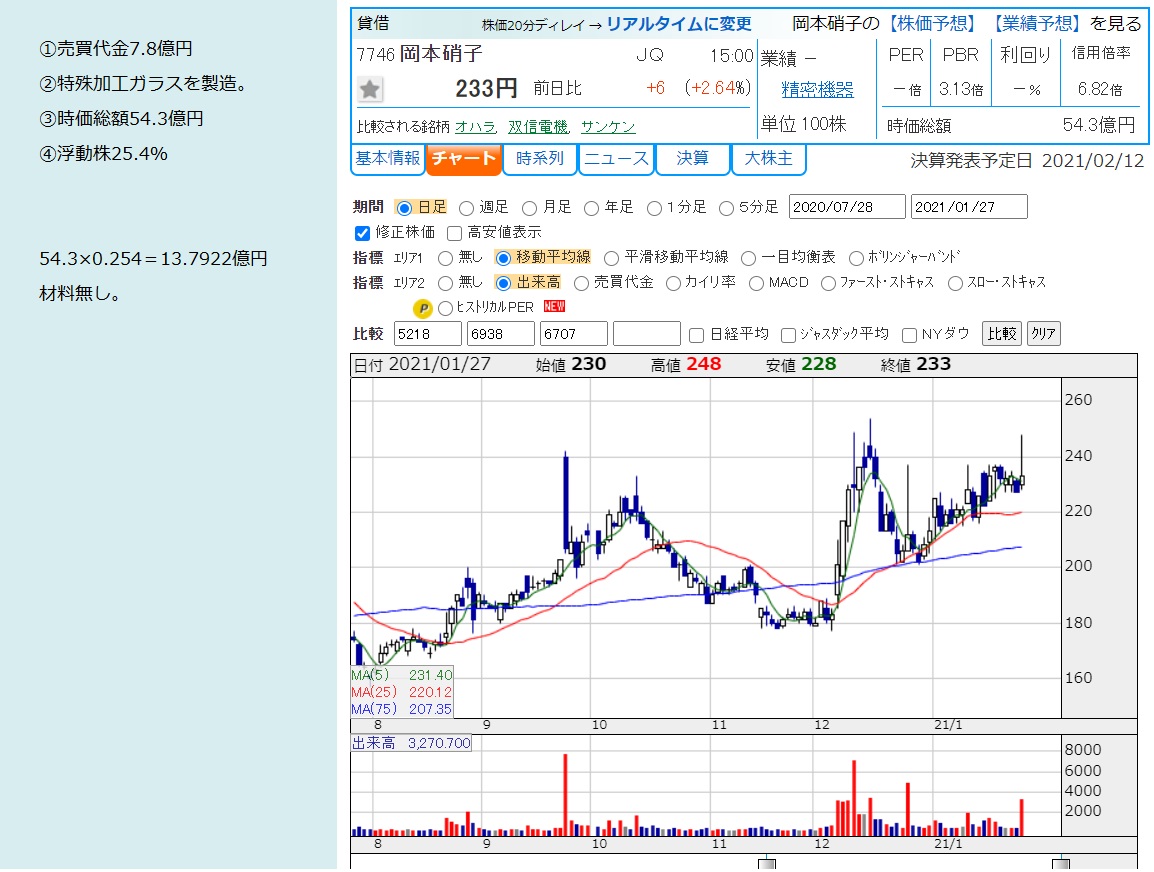Select the 一目均衡表 indicator radio
This screenshot has height=872, width=1154.
[748, 258]
